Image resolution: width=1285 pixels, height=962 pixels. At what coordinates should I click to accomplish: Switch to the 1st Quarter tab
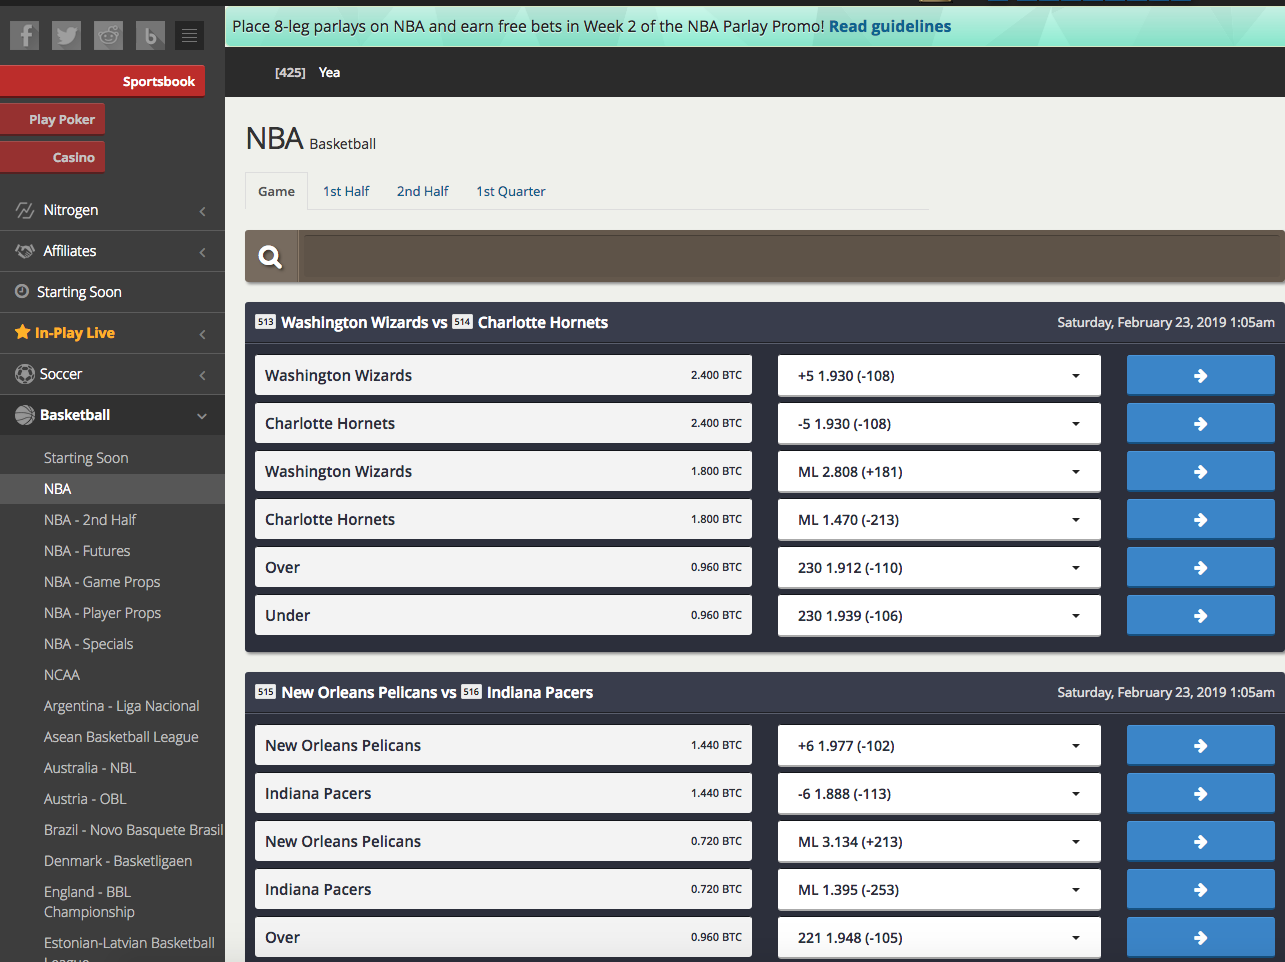point(511,191)
